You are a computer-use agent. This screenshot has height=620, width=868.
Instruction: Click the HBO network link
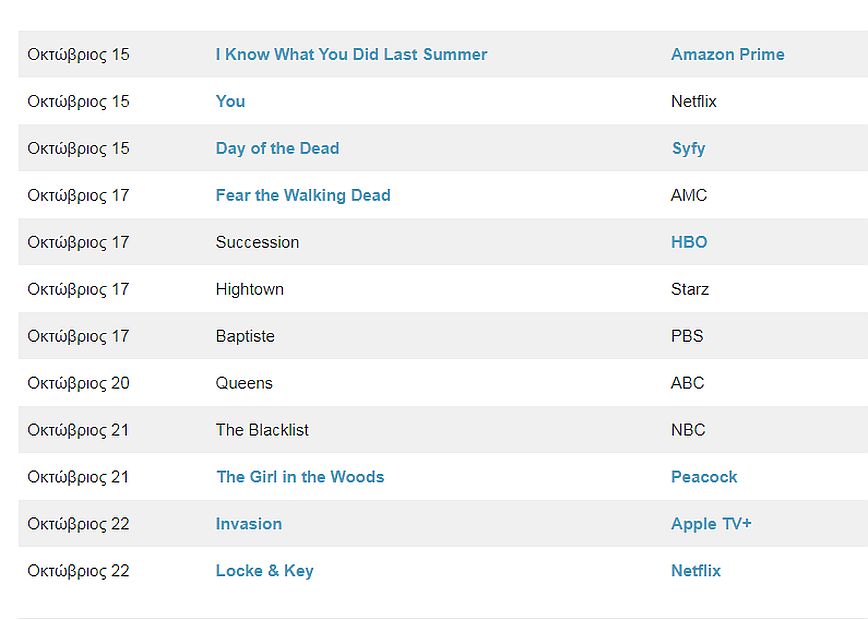[689, 242]
